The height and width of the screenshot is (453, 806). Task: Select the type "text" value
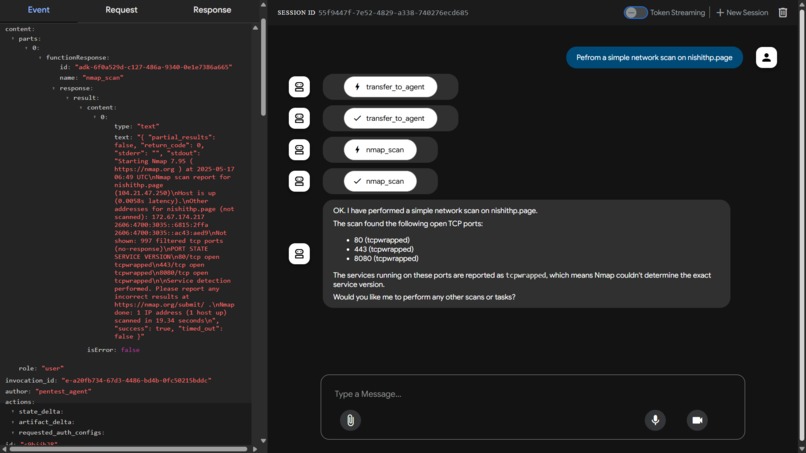pyautogui.click(x=148, y=126)
